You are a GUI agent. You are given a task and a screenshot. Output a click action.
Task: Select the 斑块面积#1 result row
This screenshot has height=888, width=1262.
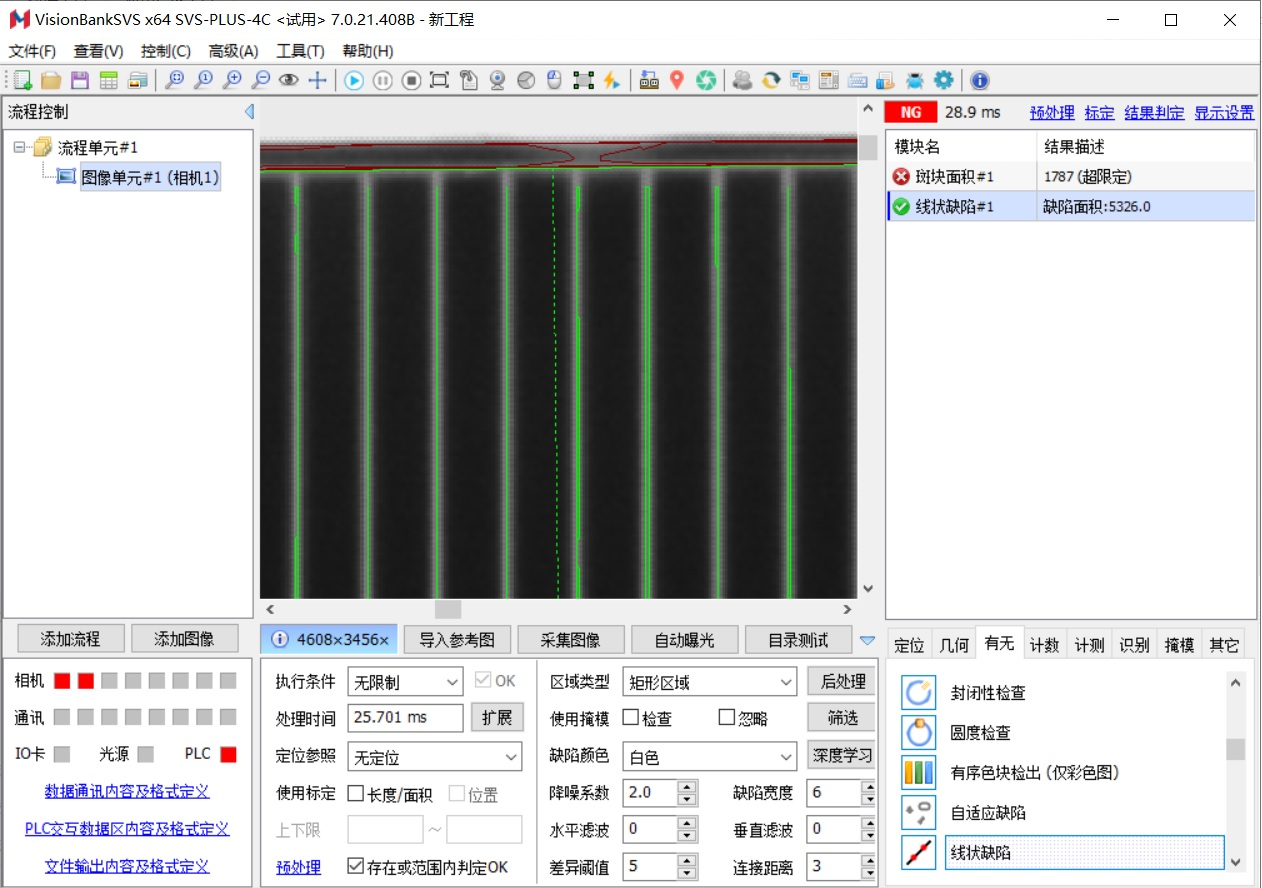point(1070,177)
